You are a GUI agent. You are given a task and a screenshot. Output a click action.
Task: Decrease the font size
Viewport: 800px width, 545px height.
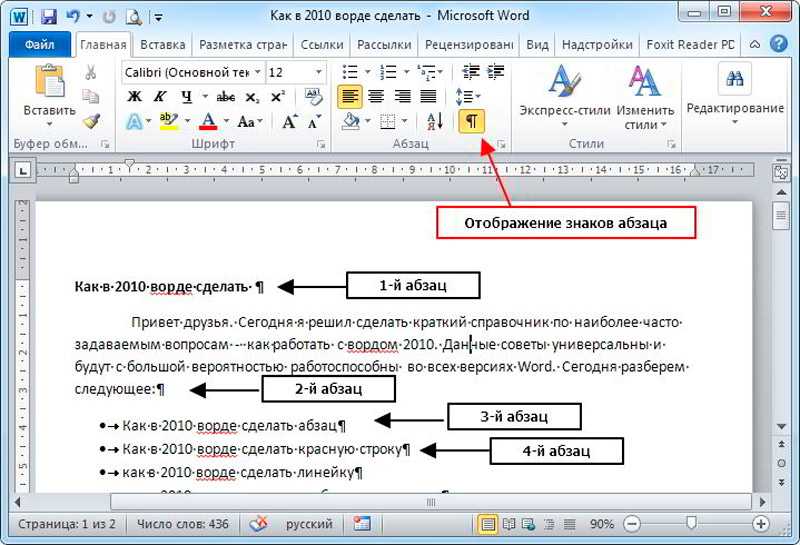[x=314, y=121]
